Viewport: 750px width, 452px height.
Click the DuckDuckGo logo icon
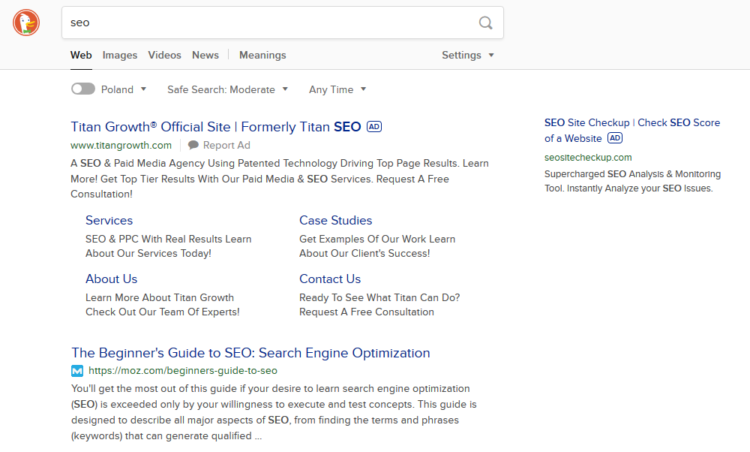(26, 22)
